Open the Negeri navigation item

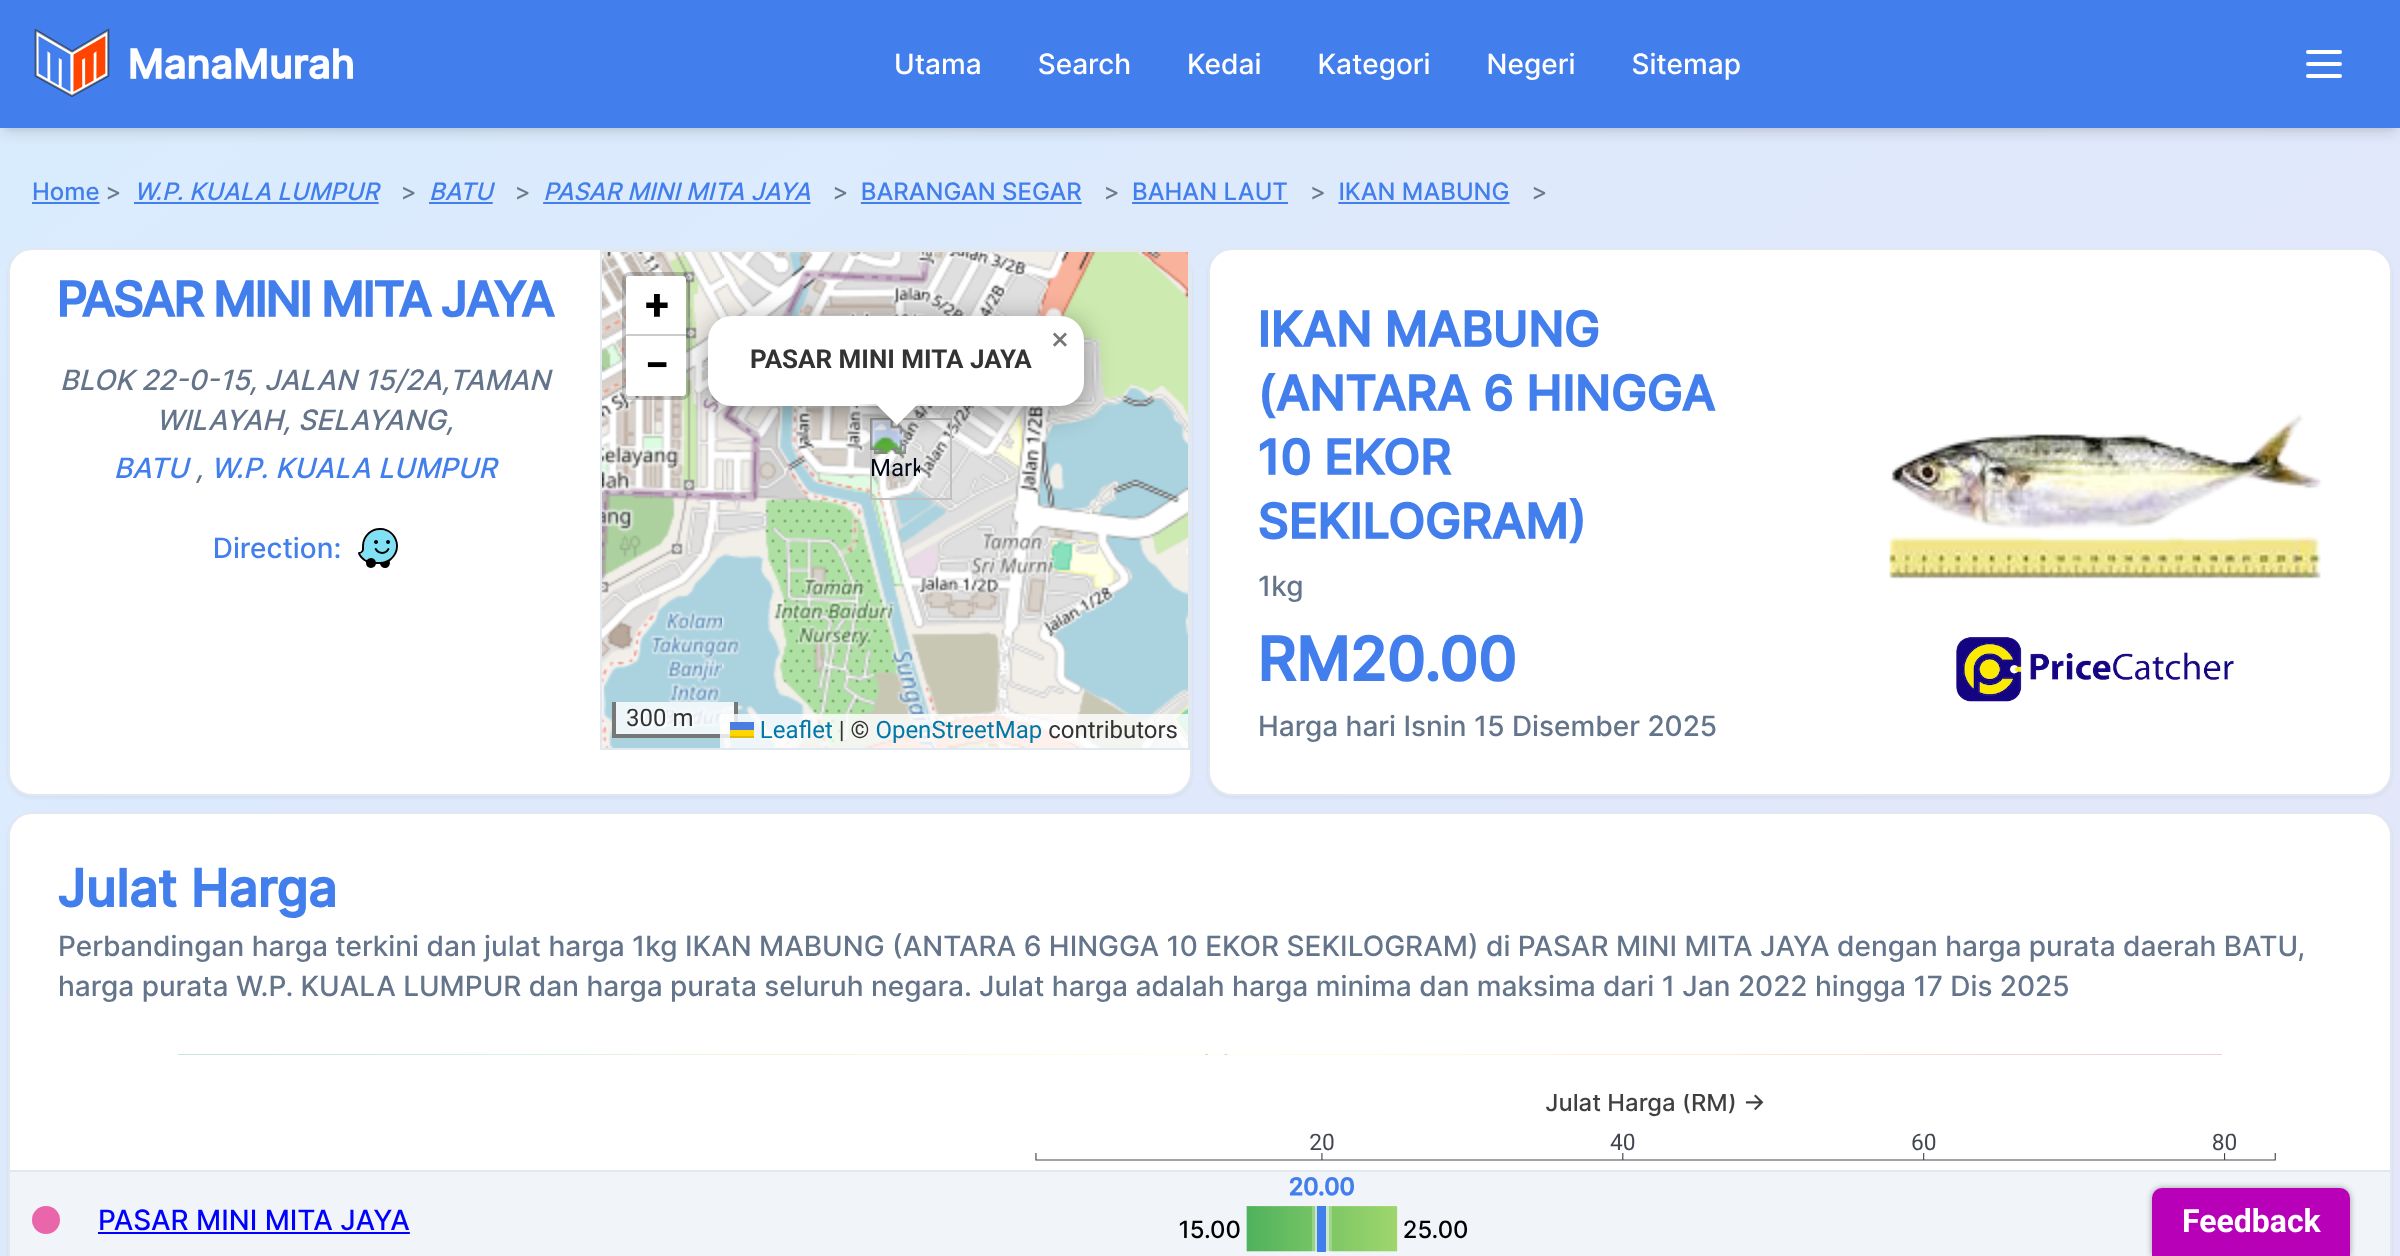1530,64
